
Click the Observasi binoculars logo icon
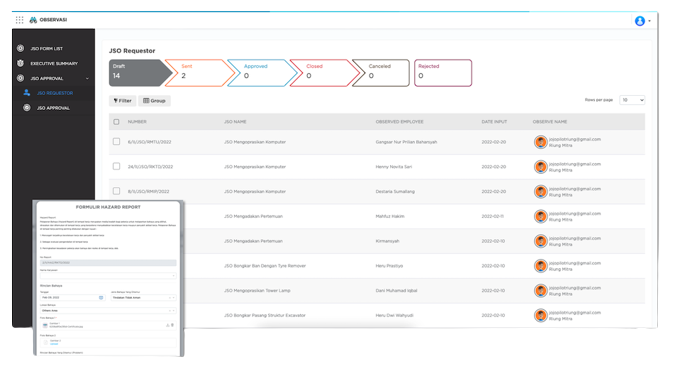tap(33, 20)
